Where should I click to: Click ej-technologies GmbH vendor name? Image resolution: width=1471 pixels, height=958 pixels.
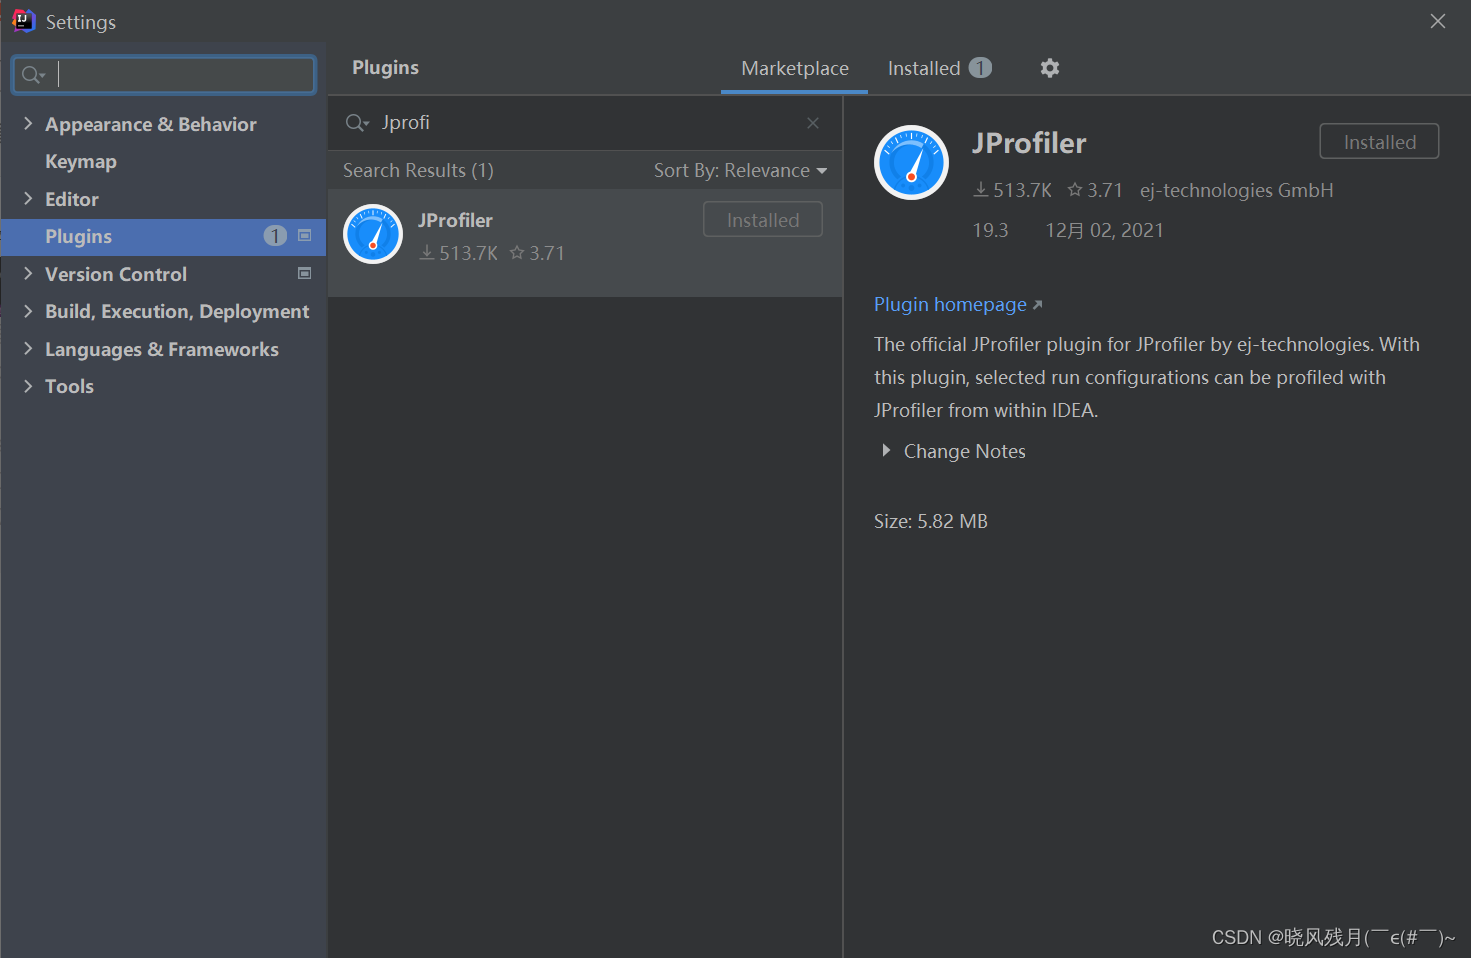pyautogui.click(x=1236, y=190)
